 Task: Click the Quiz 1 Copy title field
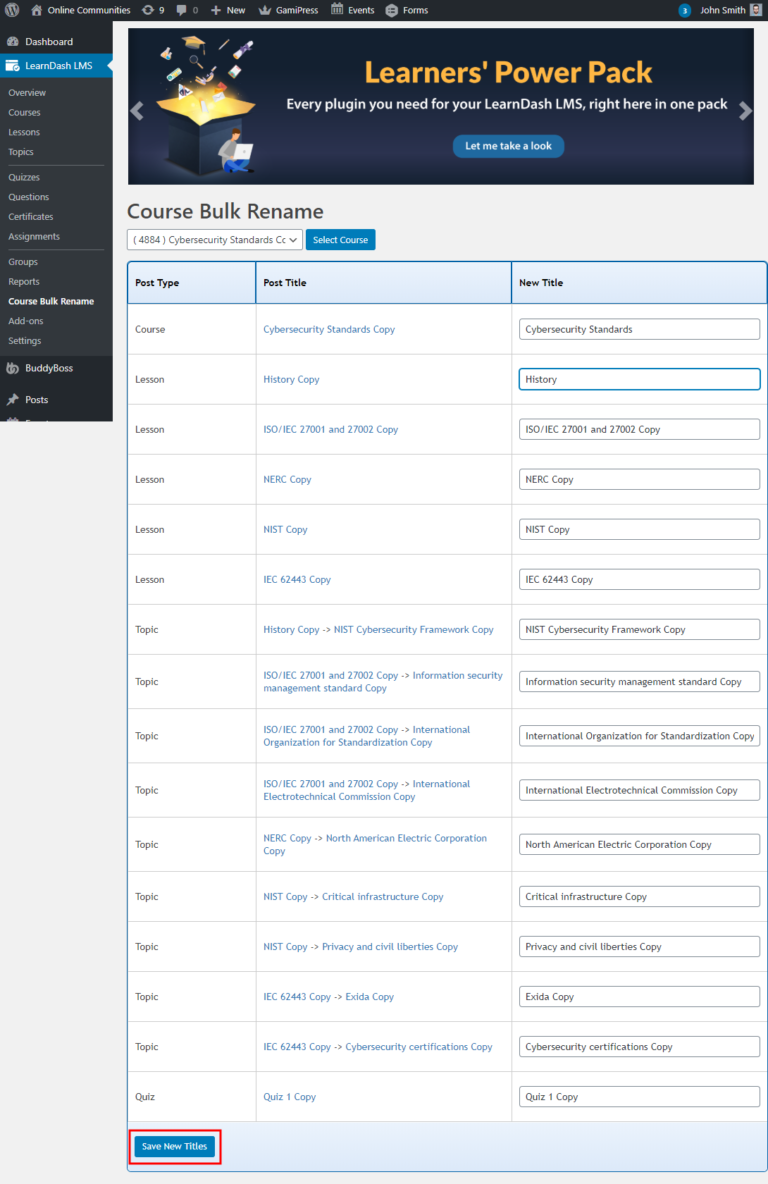click(x=639, y=1096)
